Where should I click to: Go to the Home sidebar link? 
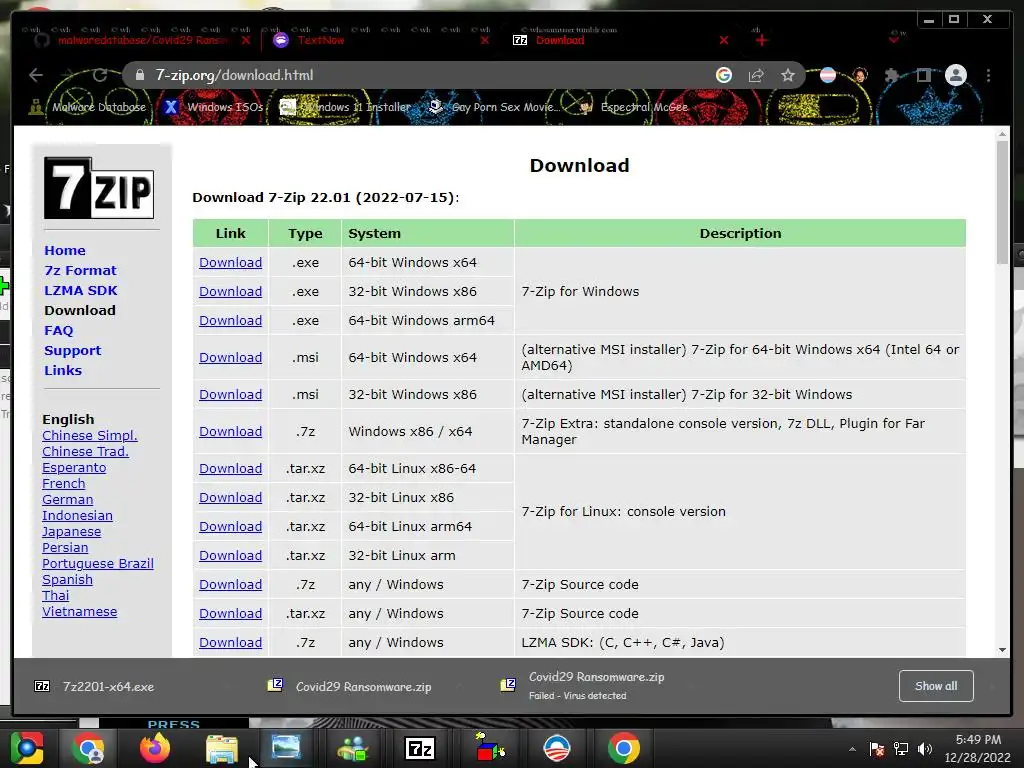point(65,250)
